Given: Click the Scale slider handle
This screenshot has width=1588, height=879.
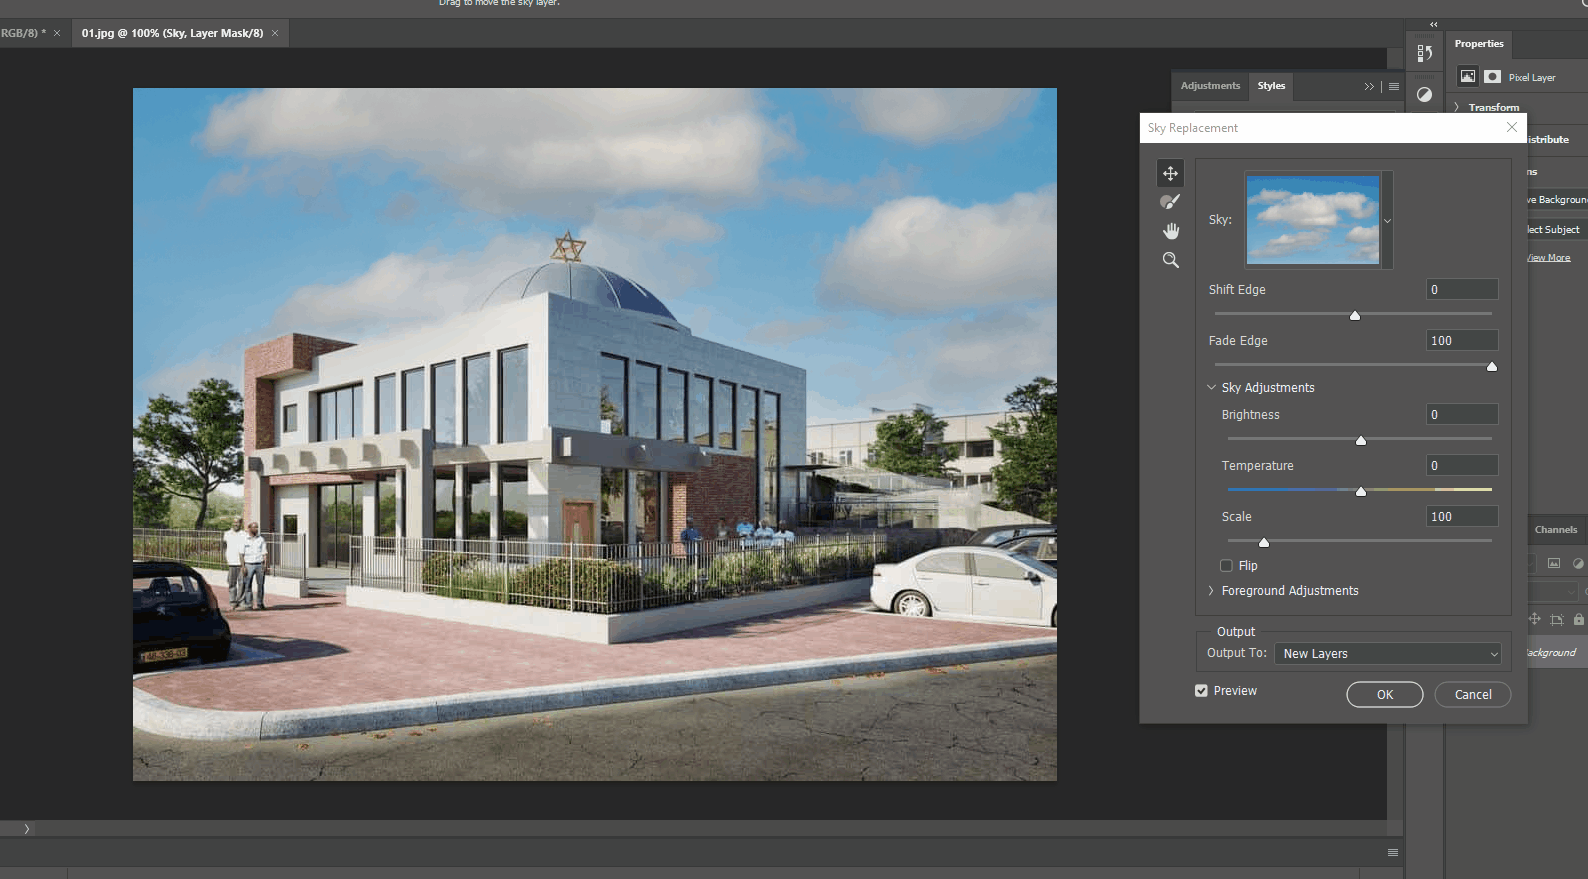Looking at the screenshot, I should tap(1264, 543).
